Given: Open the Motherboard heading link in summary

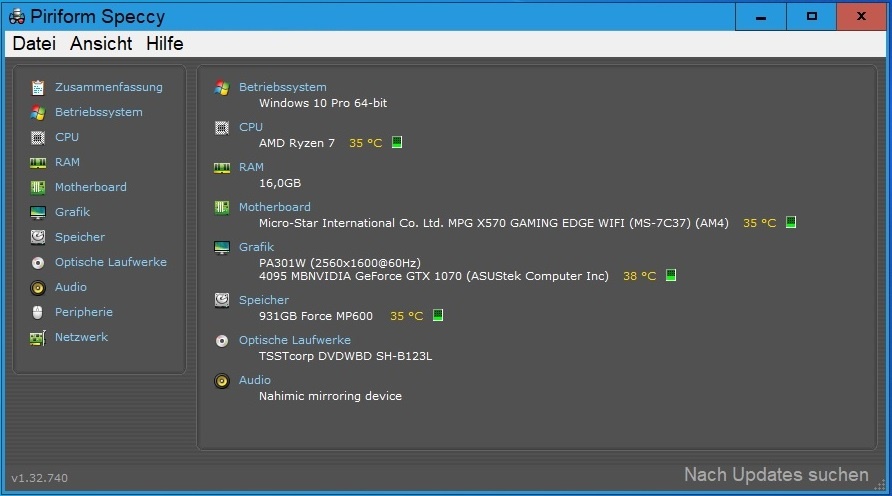Looking at the screenshot, I should point(275,207).
